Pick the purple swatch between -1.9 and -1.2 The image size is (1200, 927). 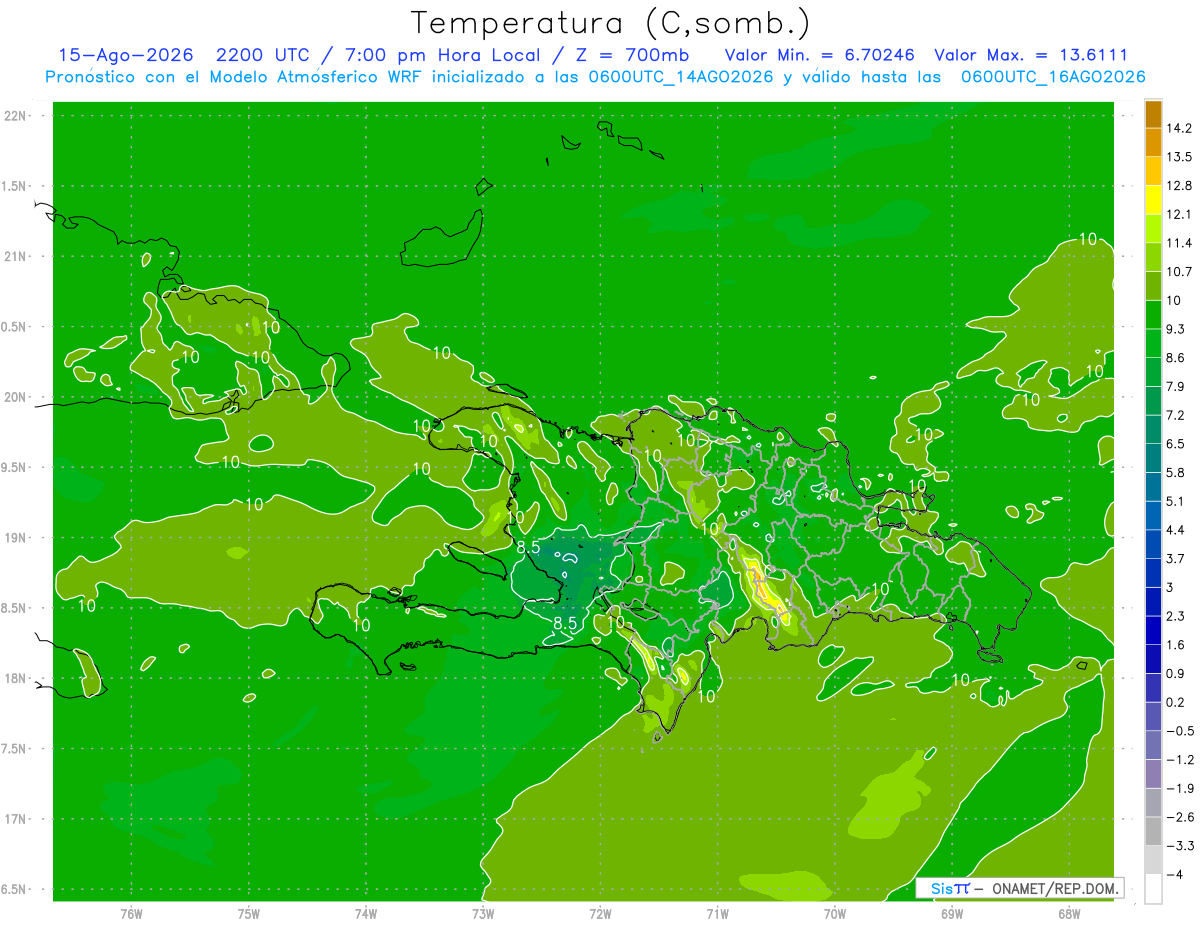pos(1153,774)
